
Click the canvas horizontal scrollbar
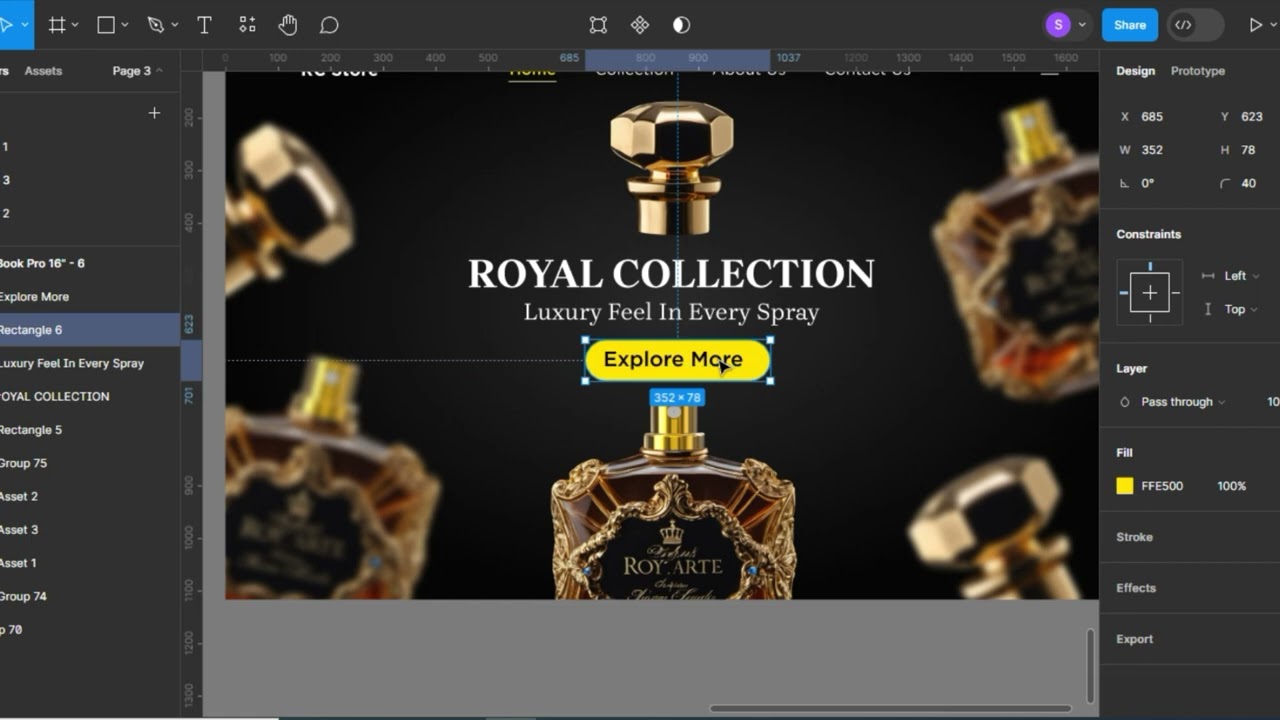(890, 709)
